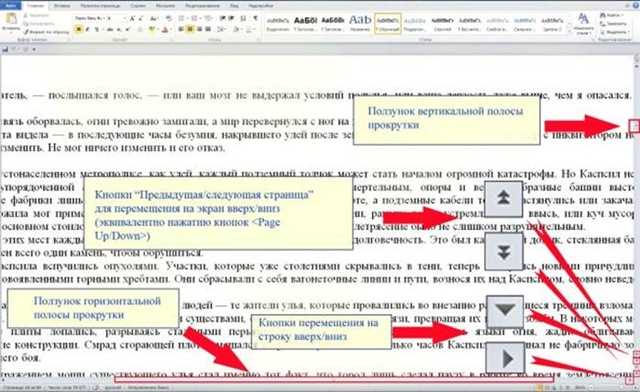Image resolution: width=640 pixels, height=392 pixels.
Task: Open the Clipboard group dialog launcher
Action: [68, 40]
